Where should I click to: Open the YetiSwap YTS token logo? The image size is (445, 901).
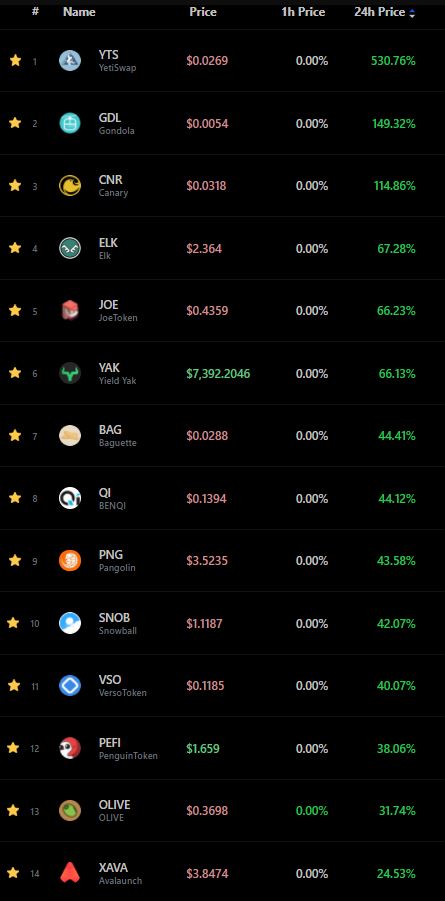pyautogui.click(x=70, y=60)
